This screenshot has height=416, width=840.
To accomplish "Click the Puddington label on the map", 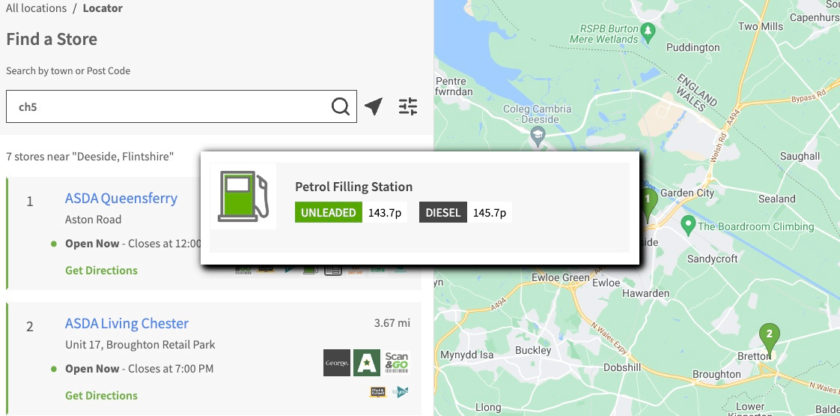I will 693,48.
